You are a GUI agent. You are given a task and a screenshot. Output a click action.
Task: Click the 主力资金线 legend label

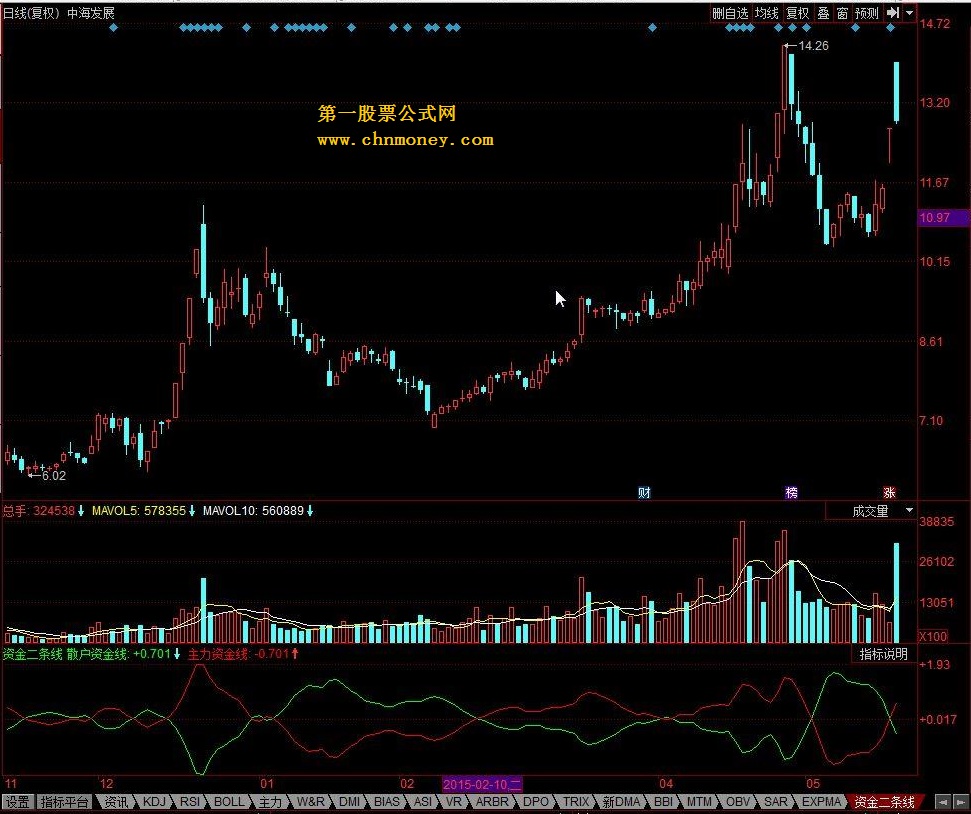[218, 654]
